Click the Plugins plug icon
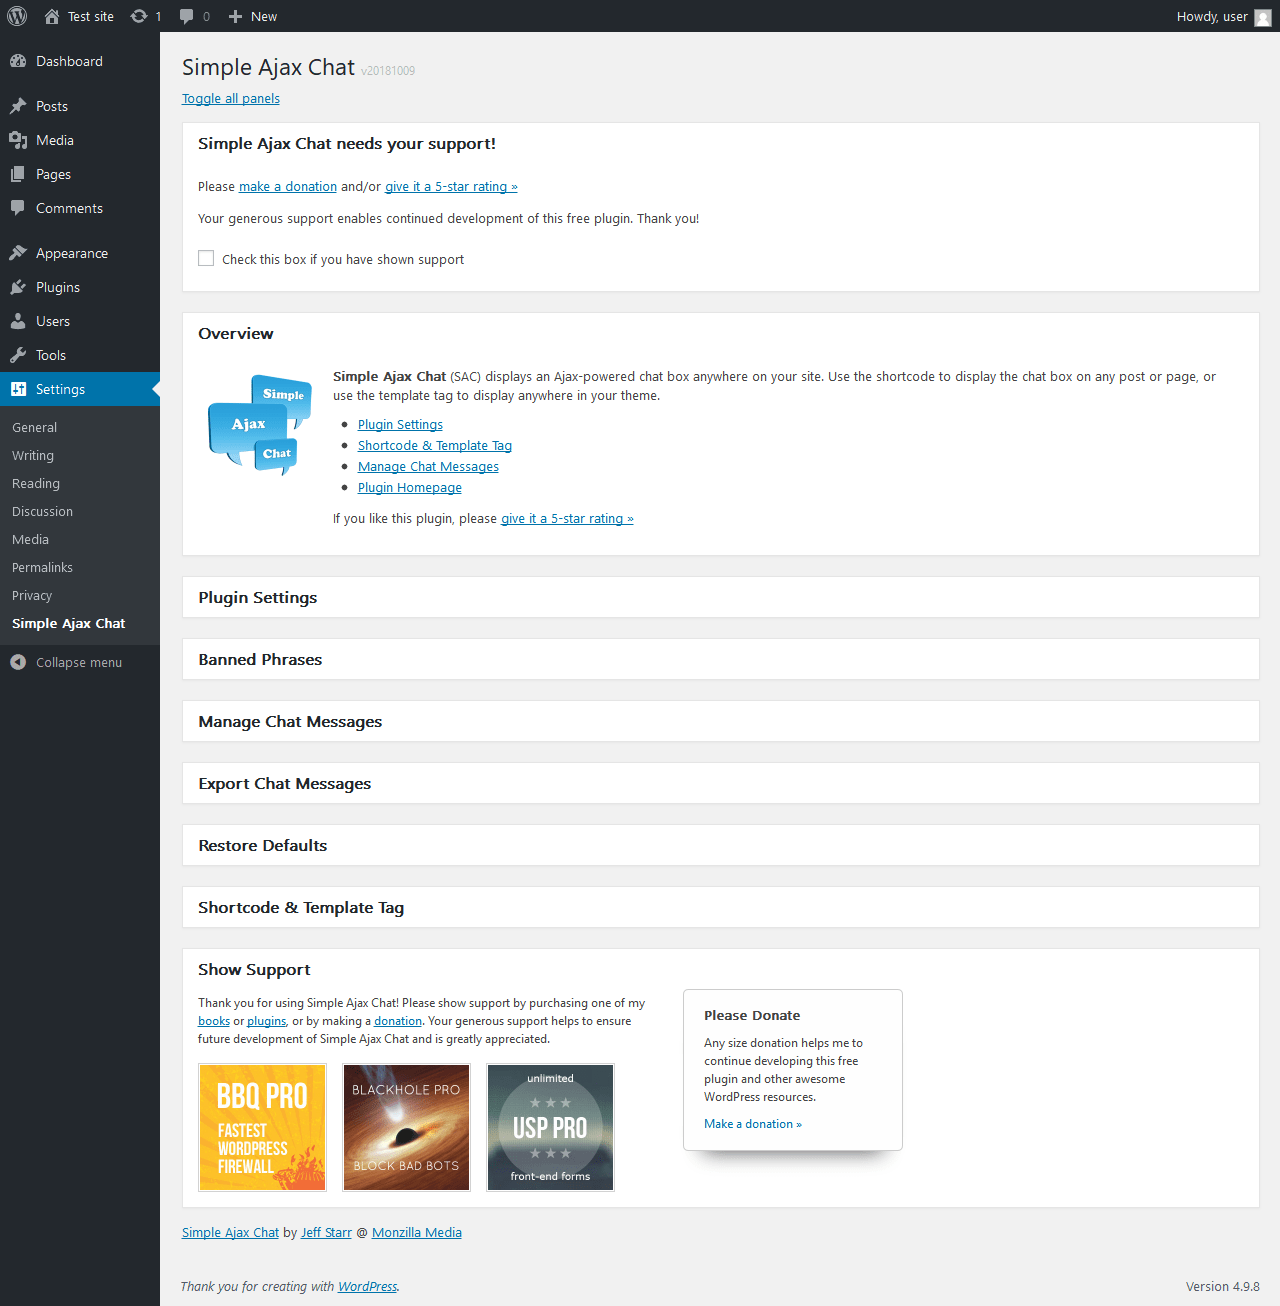 click(18, 287)
